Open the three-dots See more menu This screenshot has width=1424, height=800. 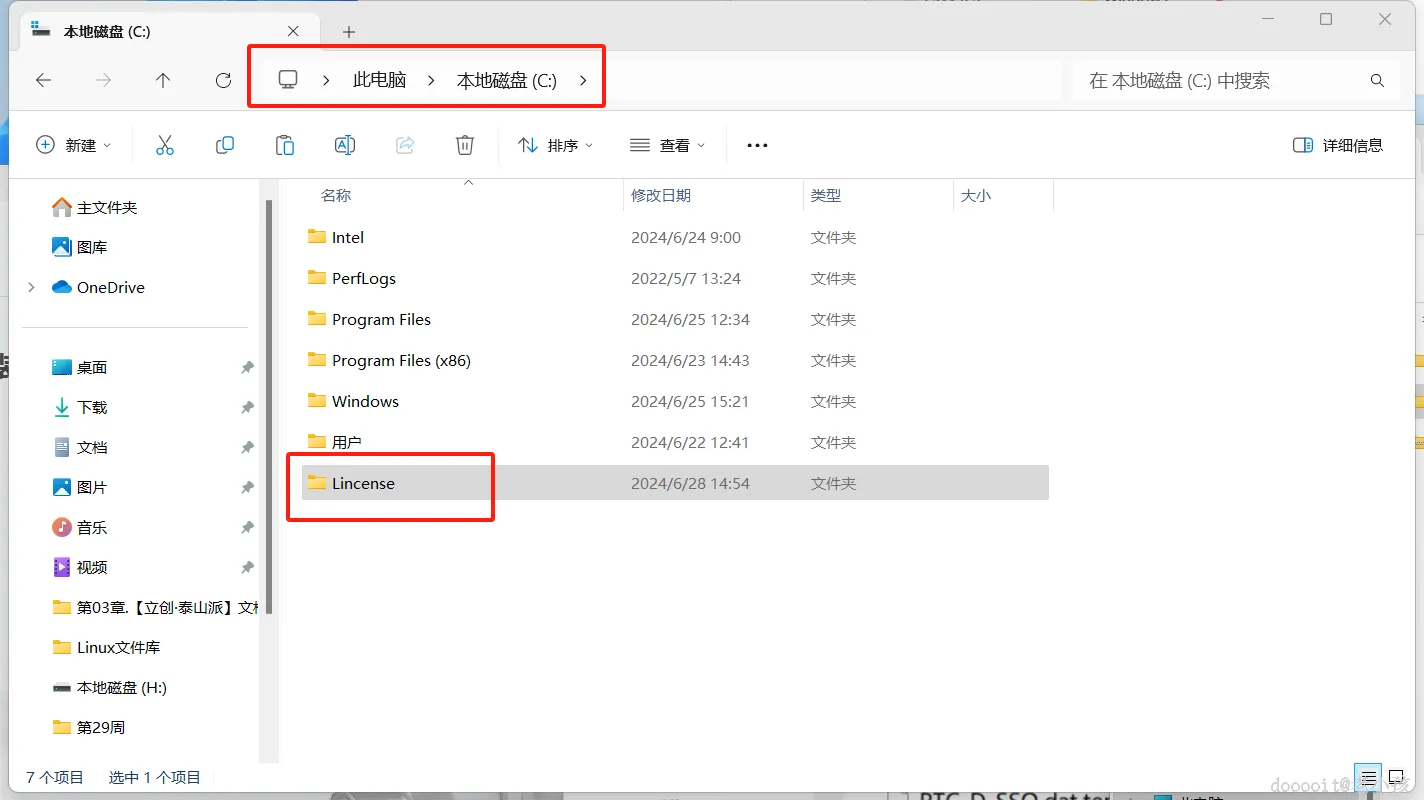757,145
